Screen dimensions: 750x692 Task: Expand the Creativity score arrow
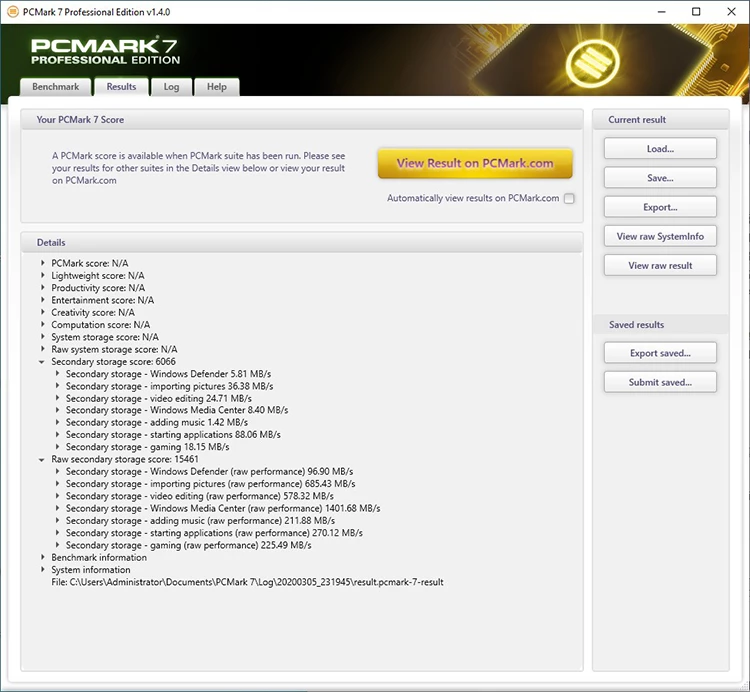pyautogui.click(x=43, y=312)
